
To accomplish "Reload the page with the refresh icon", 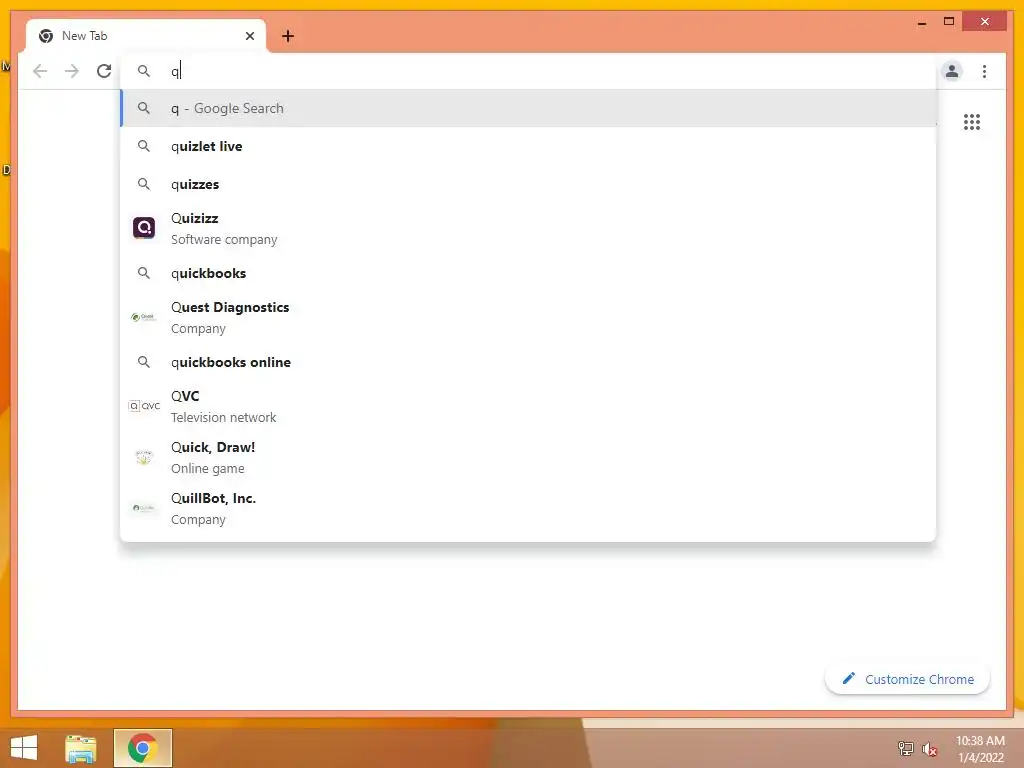I will coord(104,71).
